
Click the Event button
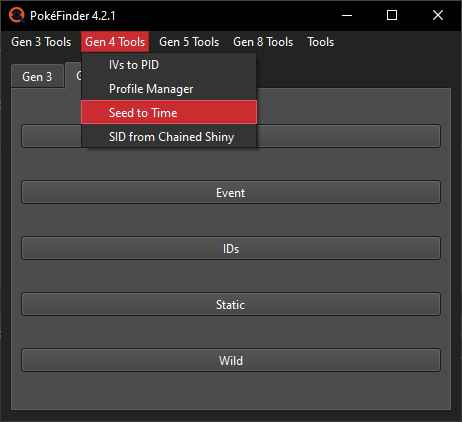[x=231, y=192]
